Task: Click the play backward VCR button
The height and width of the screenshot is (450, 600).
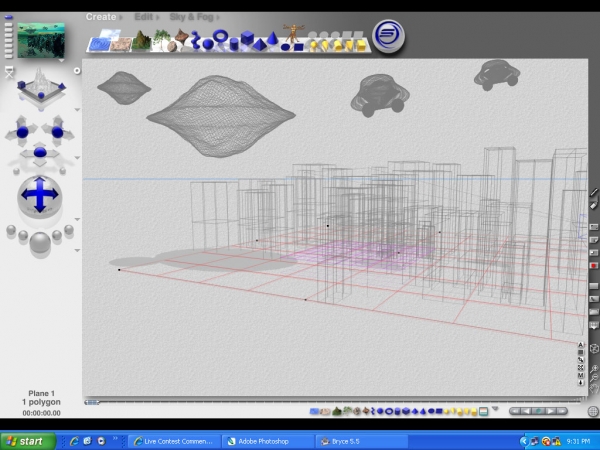Action: [x=526, y=411]
